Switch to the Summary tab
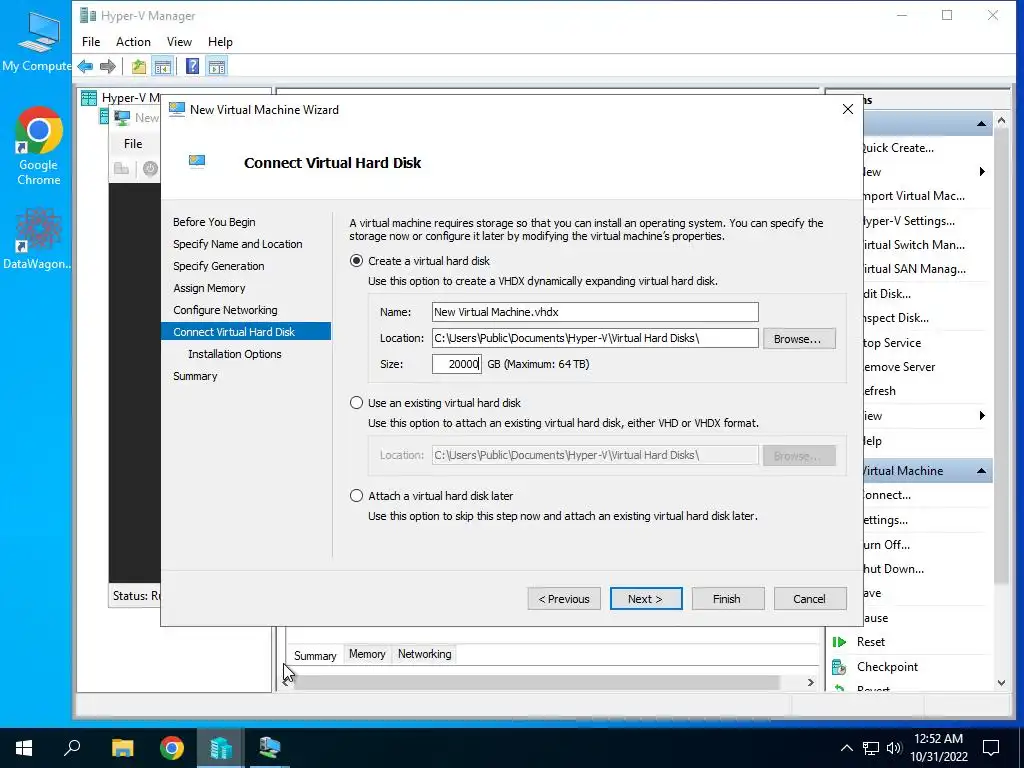1024x768 pixels. (x=315, y=655)
